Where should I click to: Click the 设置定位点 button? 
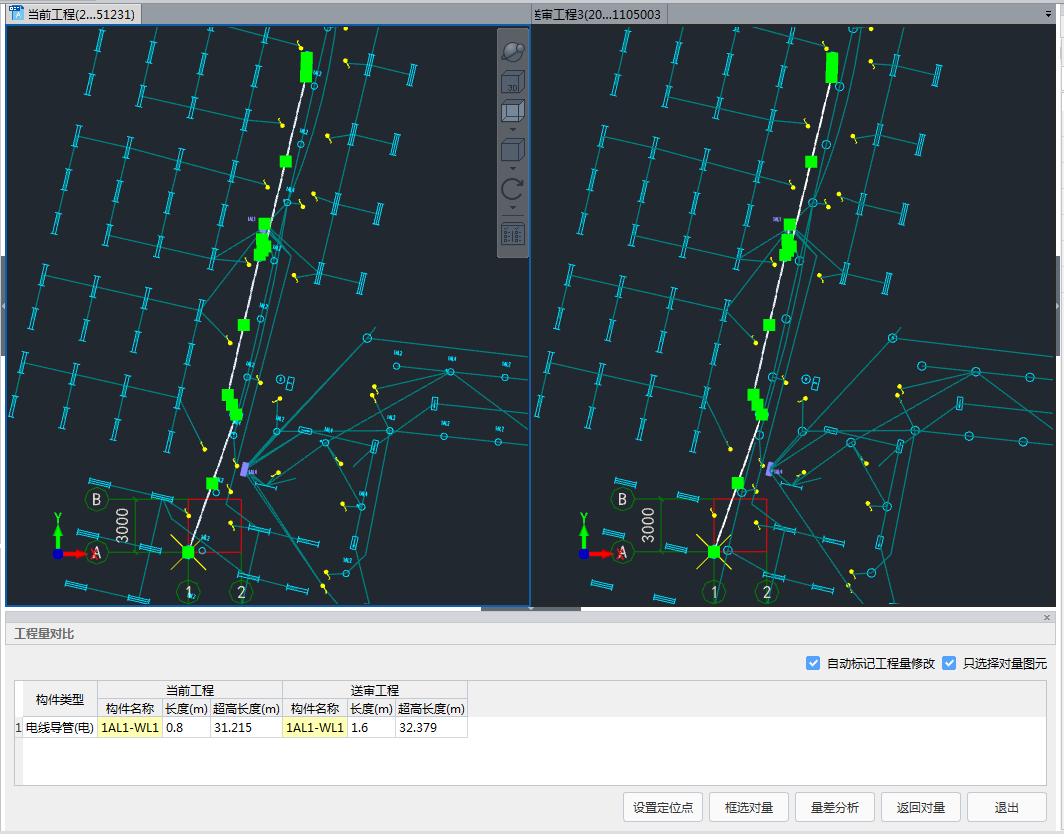(663, 807)
